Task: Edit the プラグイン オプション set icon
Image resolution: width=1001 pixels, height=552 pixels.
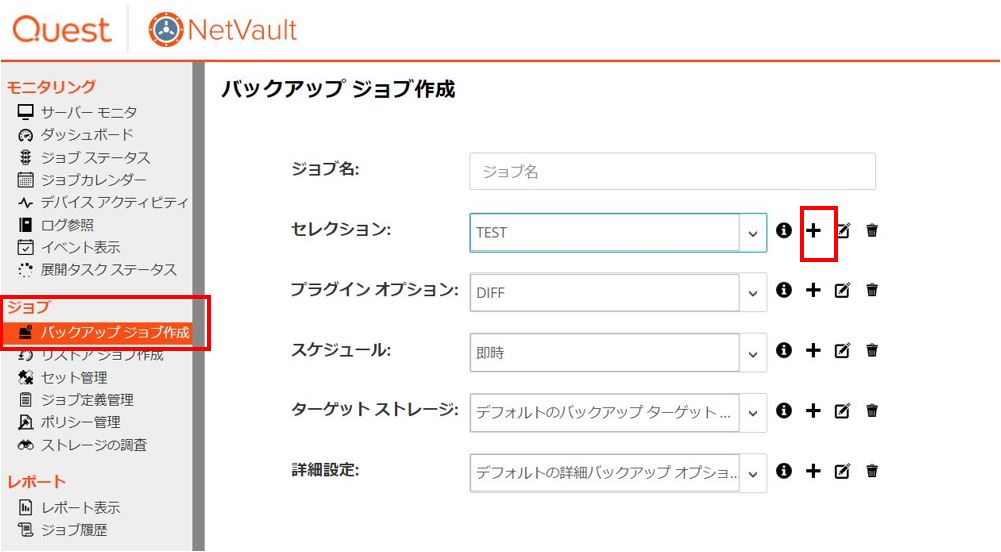Action: [x=843, y=290]
